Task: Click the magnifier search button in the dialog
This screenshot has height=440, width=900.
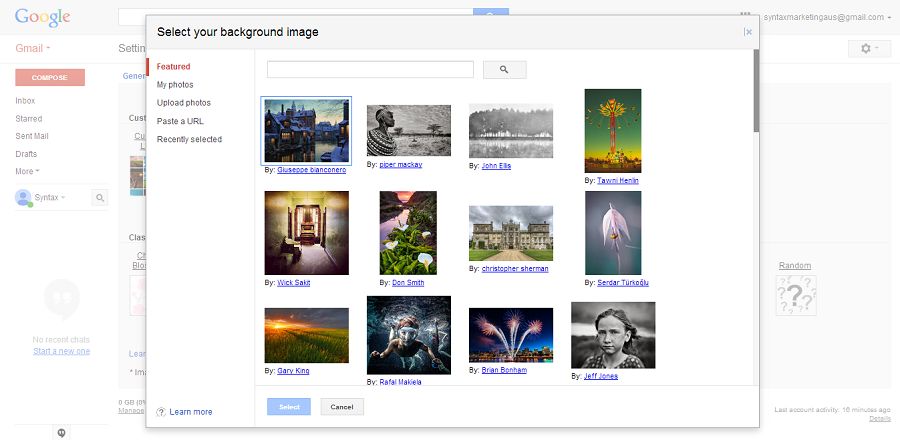Action: 505,69
